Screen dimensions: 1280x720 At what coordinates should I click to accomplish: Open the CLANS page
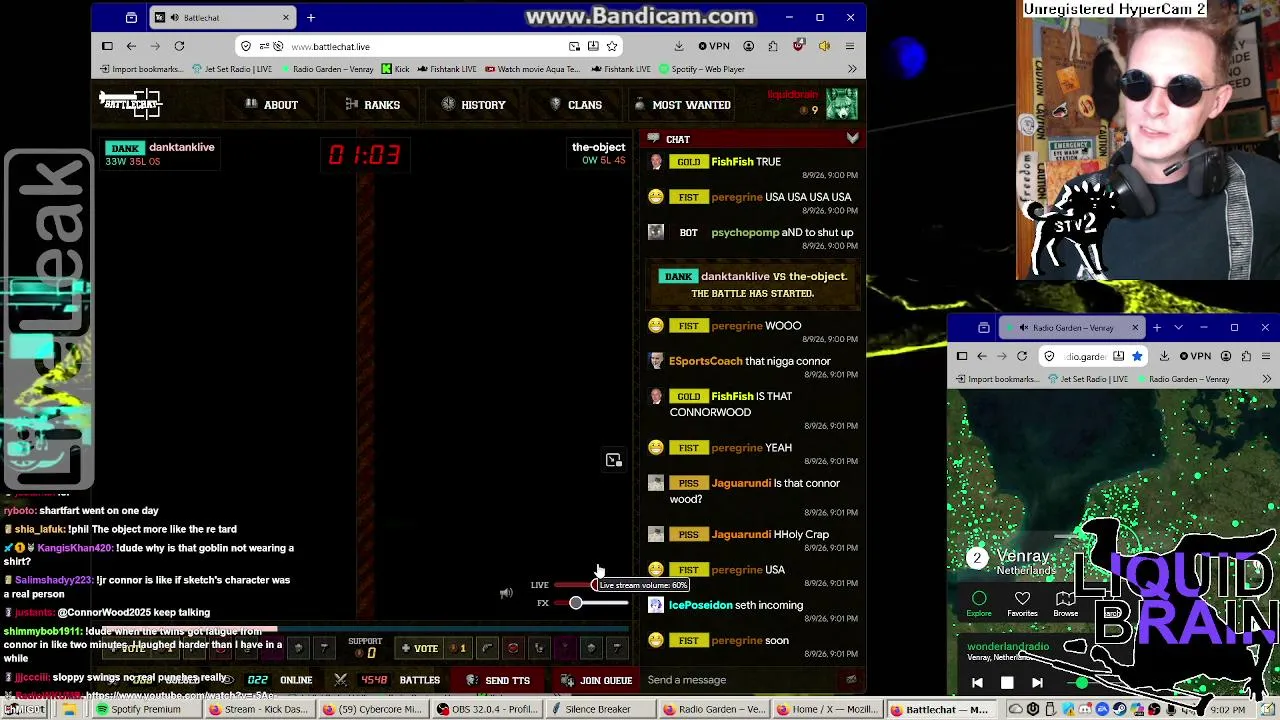(x=577, y=105)
